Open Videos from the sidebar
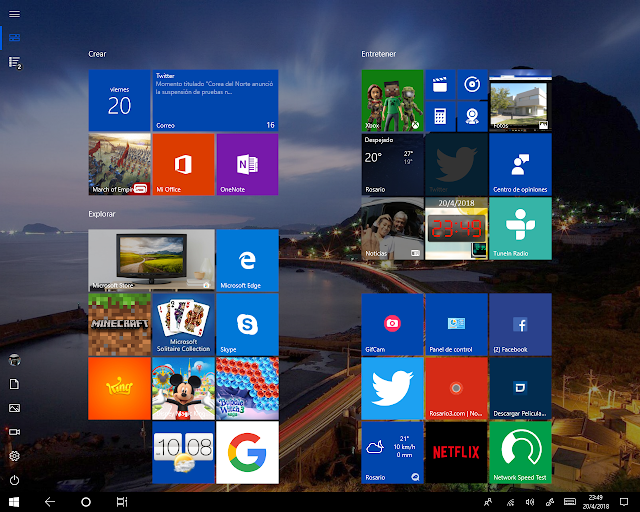Viewport: 640px width, 512px height. [14, 432]
